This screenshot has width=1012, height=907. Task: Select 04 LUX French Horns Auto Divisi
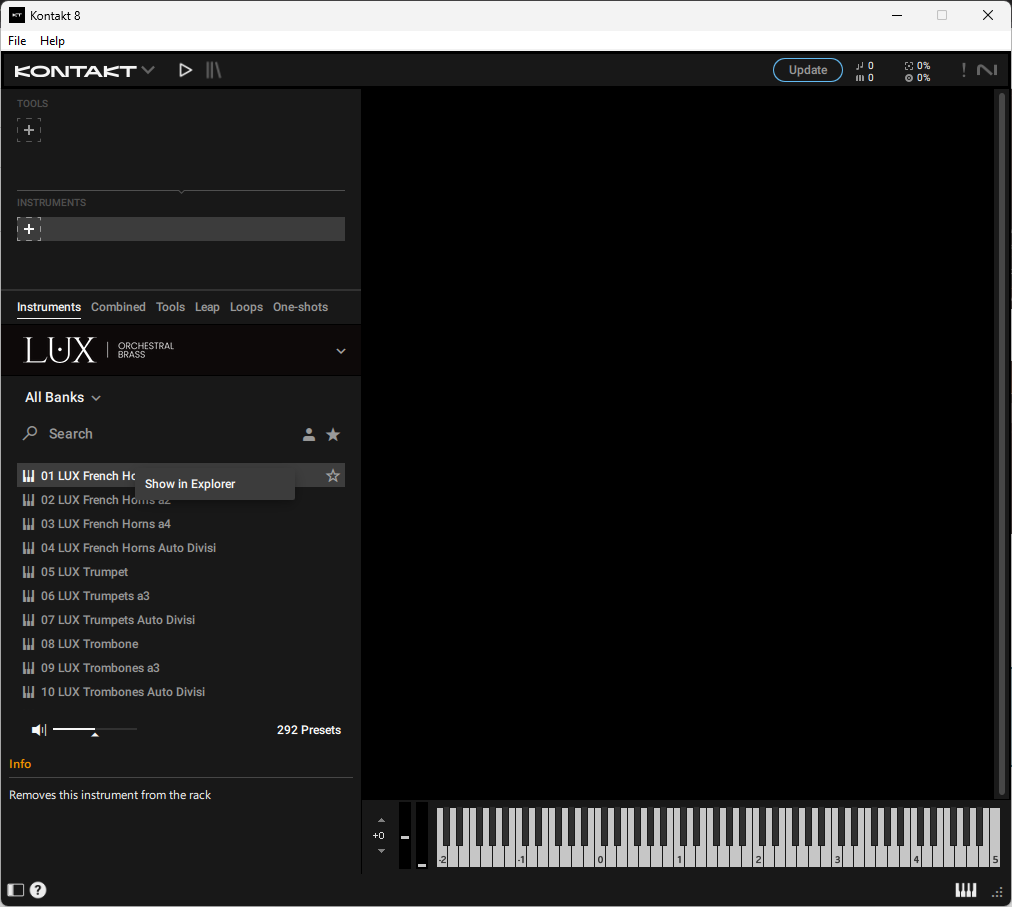click(x=181, y=548)
